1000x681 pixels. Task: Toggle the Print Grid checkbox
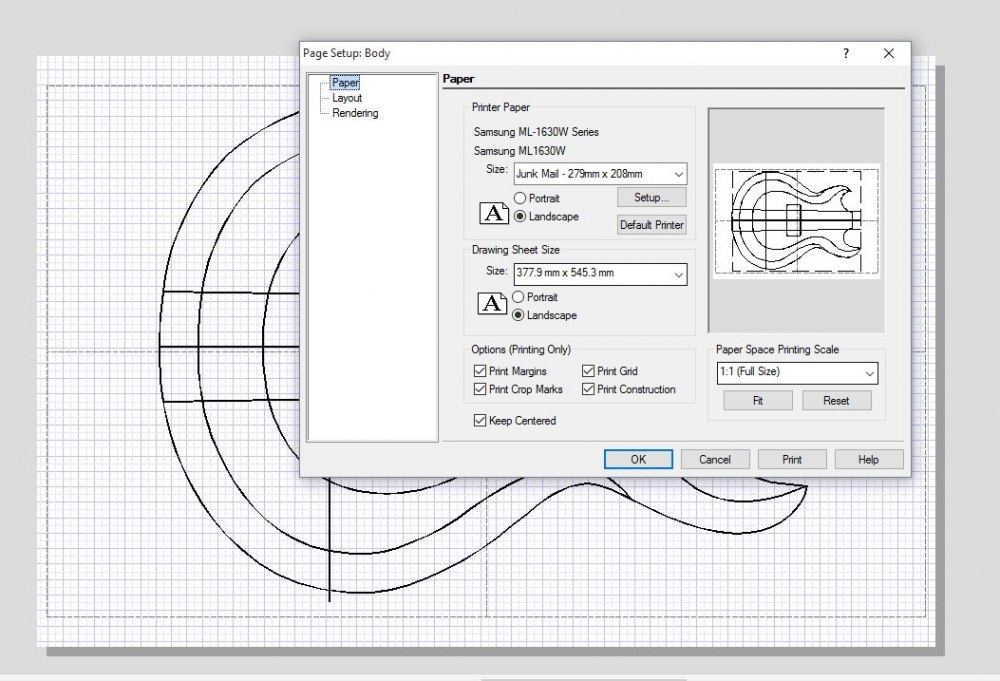pos(587,371)
